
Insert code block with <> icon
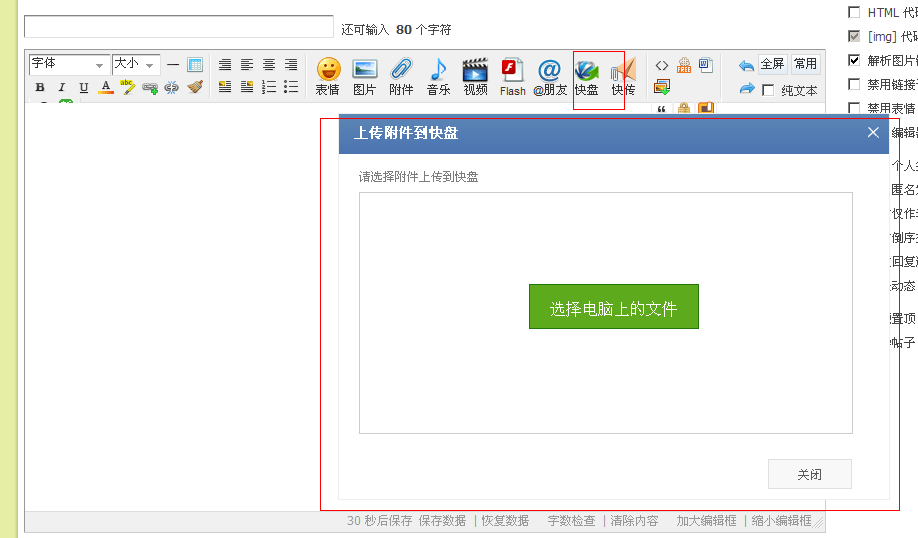point(662,65)
